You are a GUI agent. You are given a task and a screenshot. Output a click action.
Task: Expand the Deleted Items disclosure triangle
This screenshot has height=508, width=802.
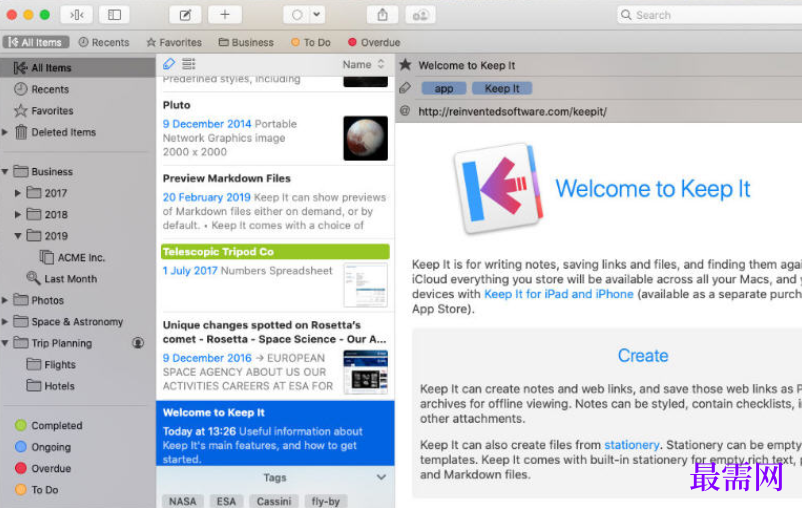(x=5, y=132)
